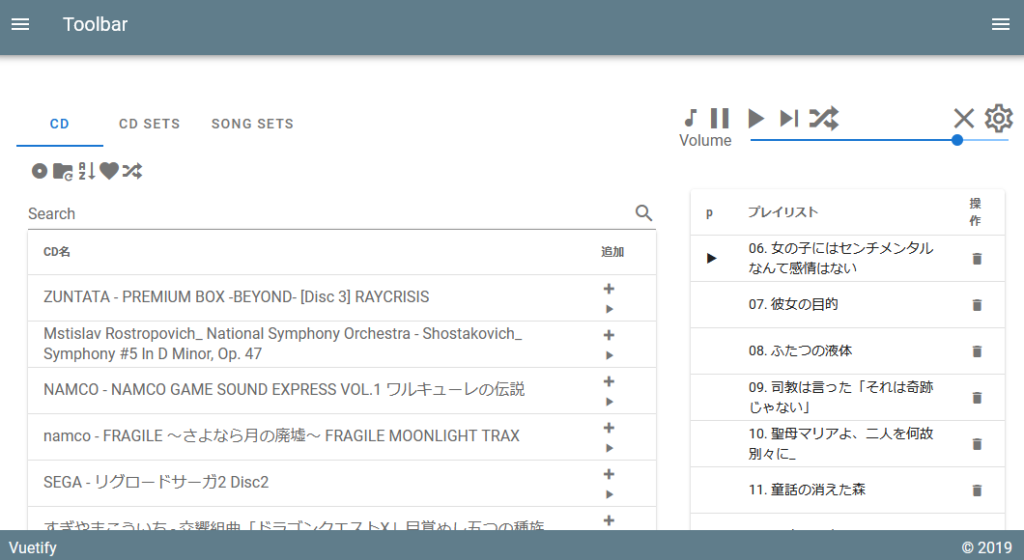
Task: Open player settings gear icon
Action: click(x=998, y=119)
